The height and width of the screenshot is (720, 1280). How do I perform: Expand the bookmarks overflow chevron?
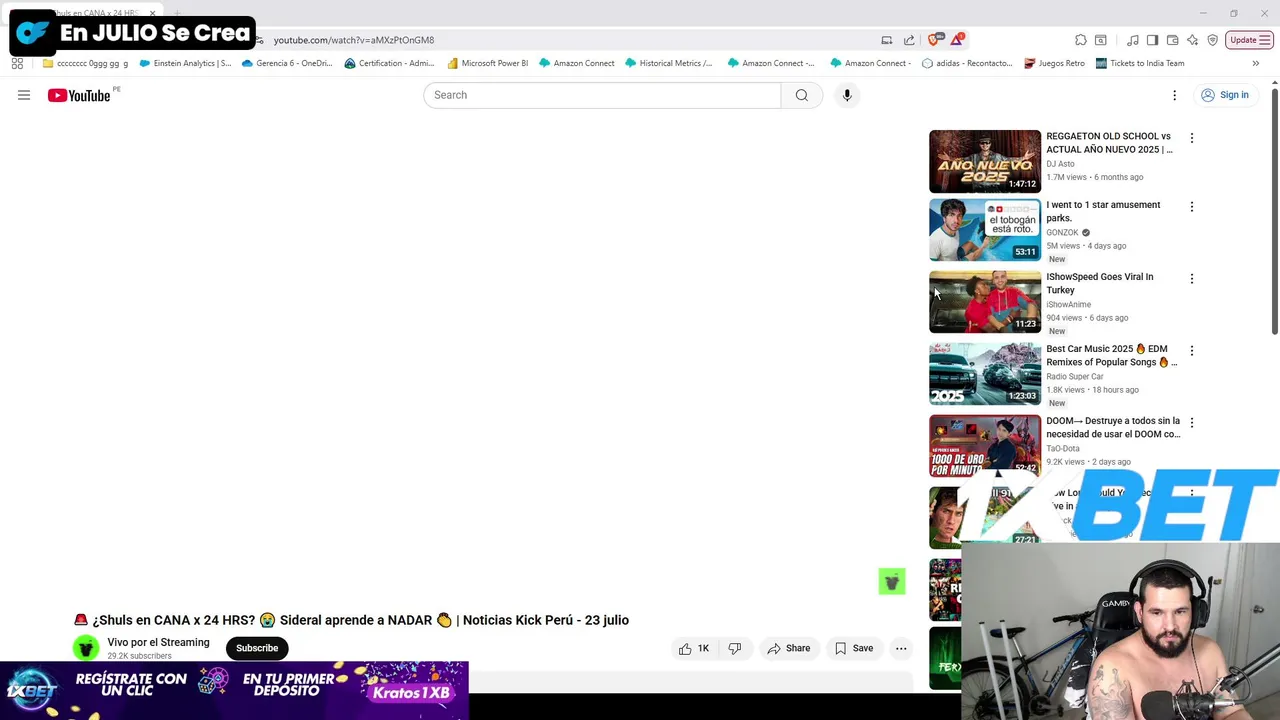[x=1255, y=63]
